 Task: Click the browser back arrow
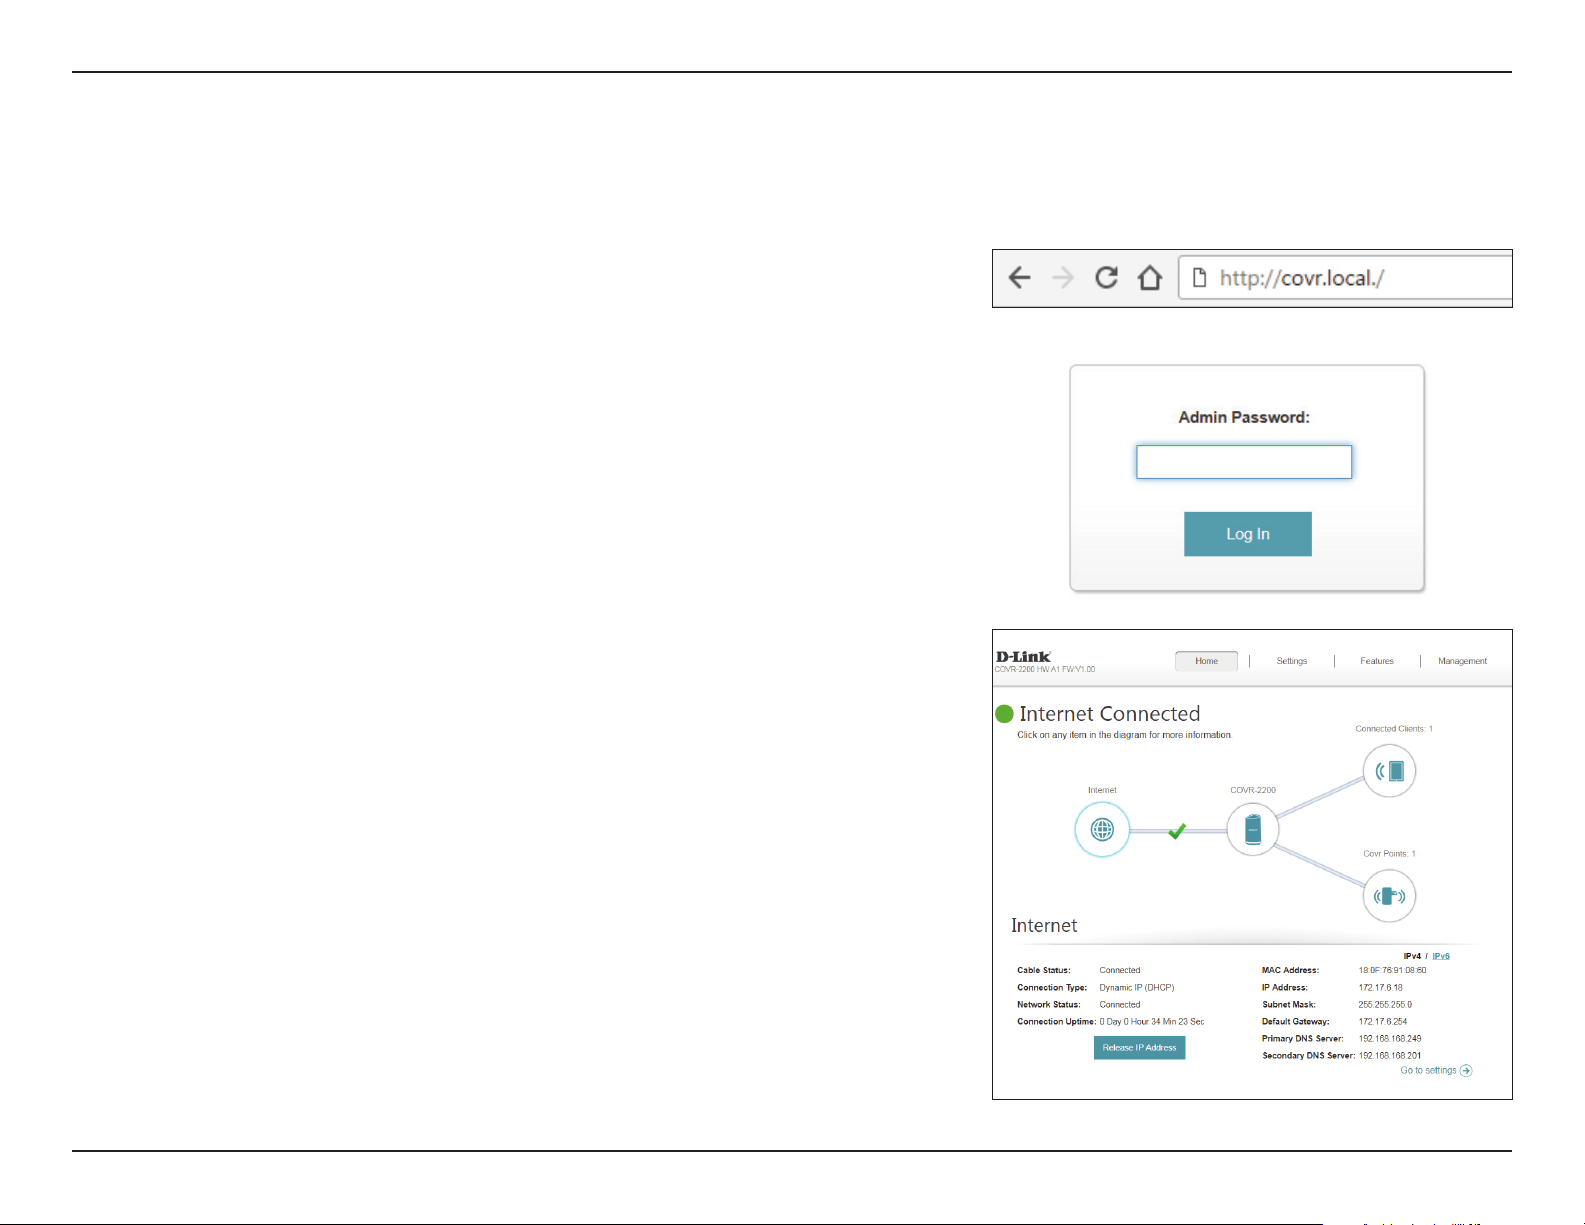coord(1019,278)
